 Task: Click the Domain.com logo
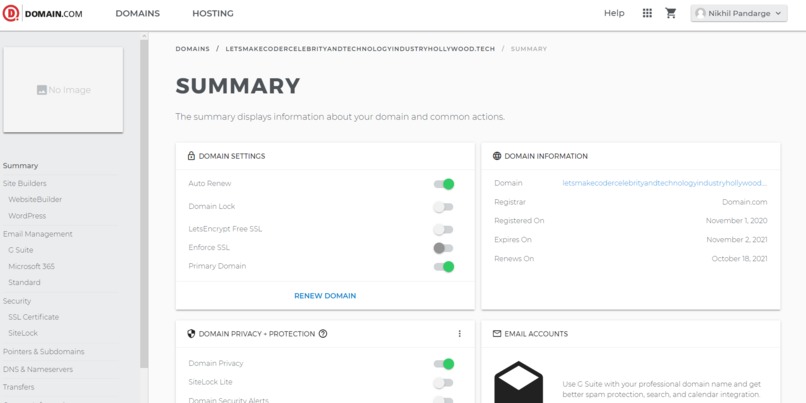43,13
